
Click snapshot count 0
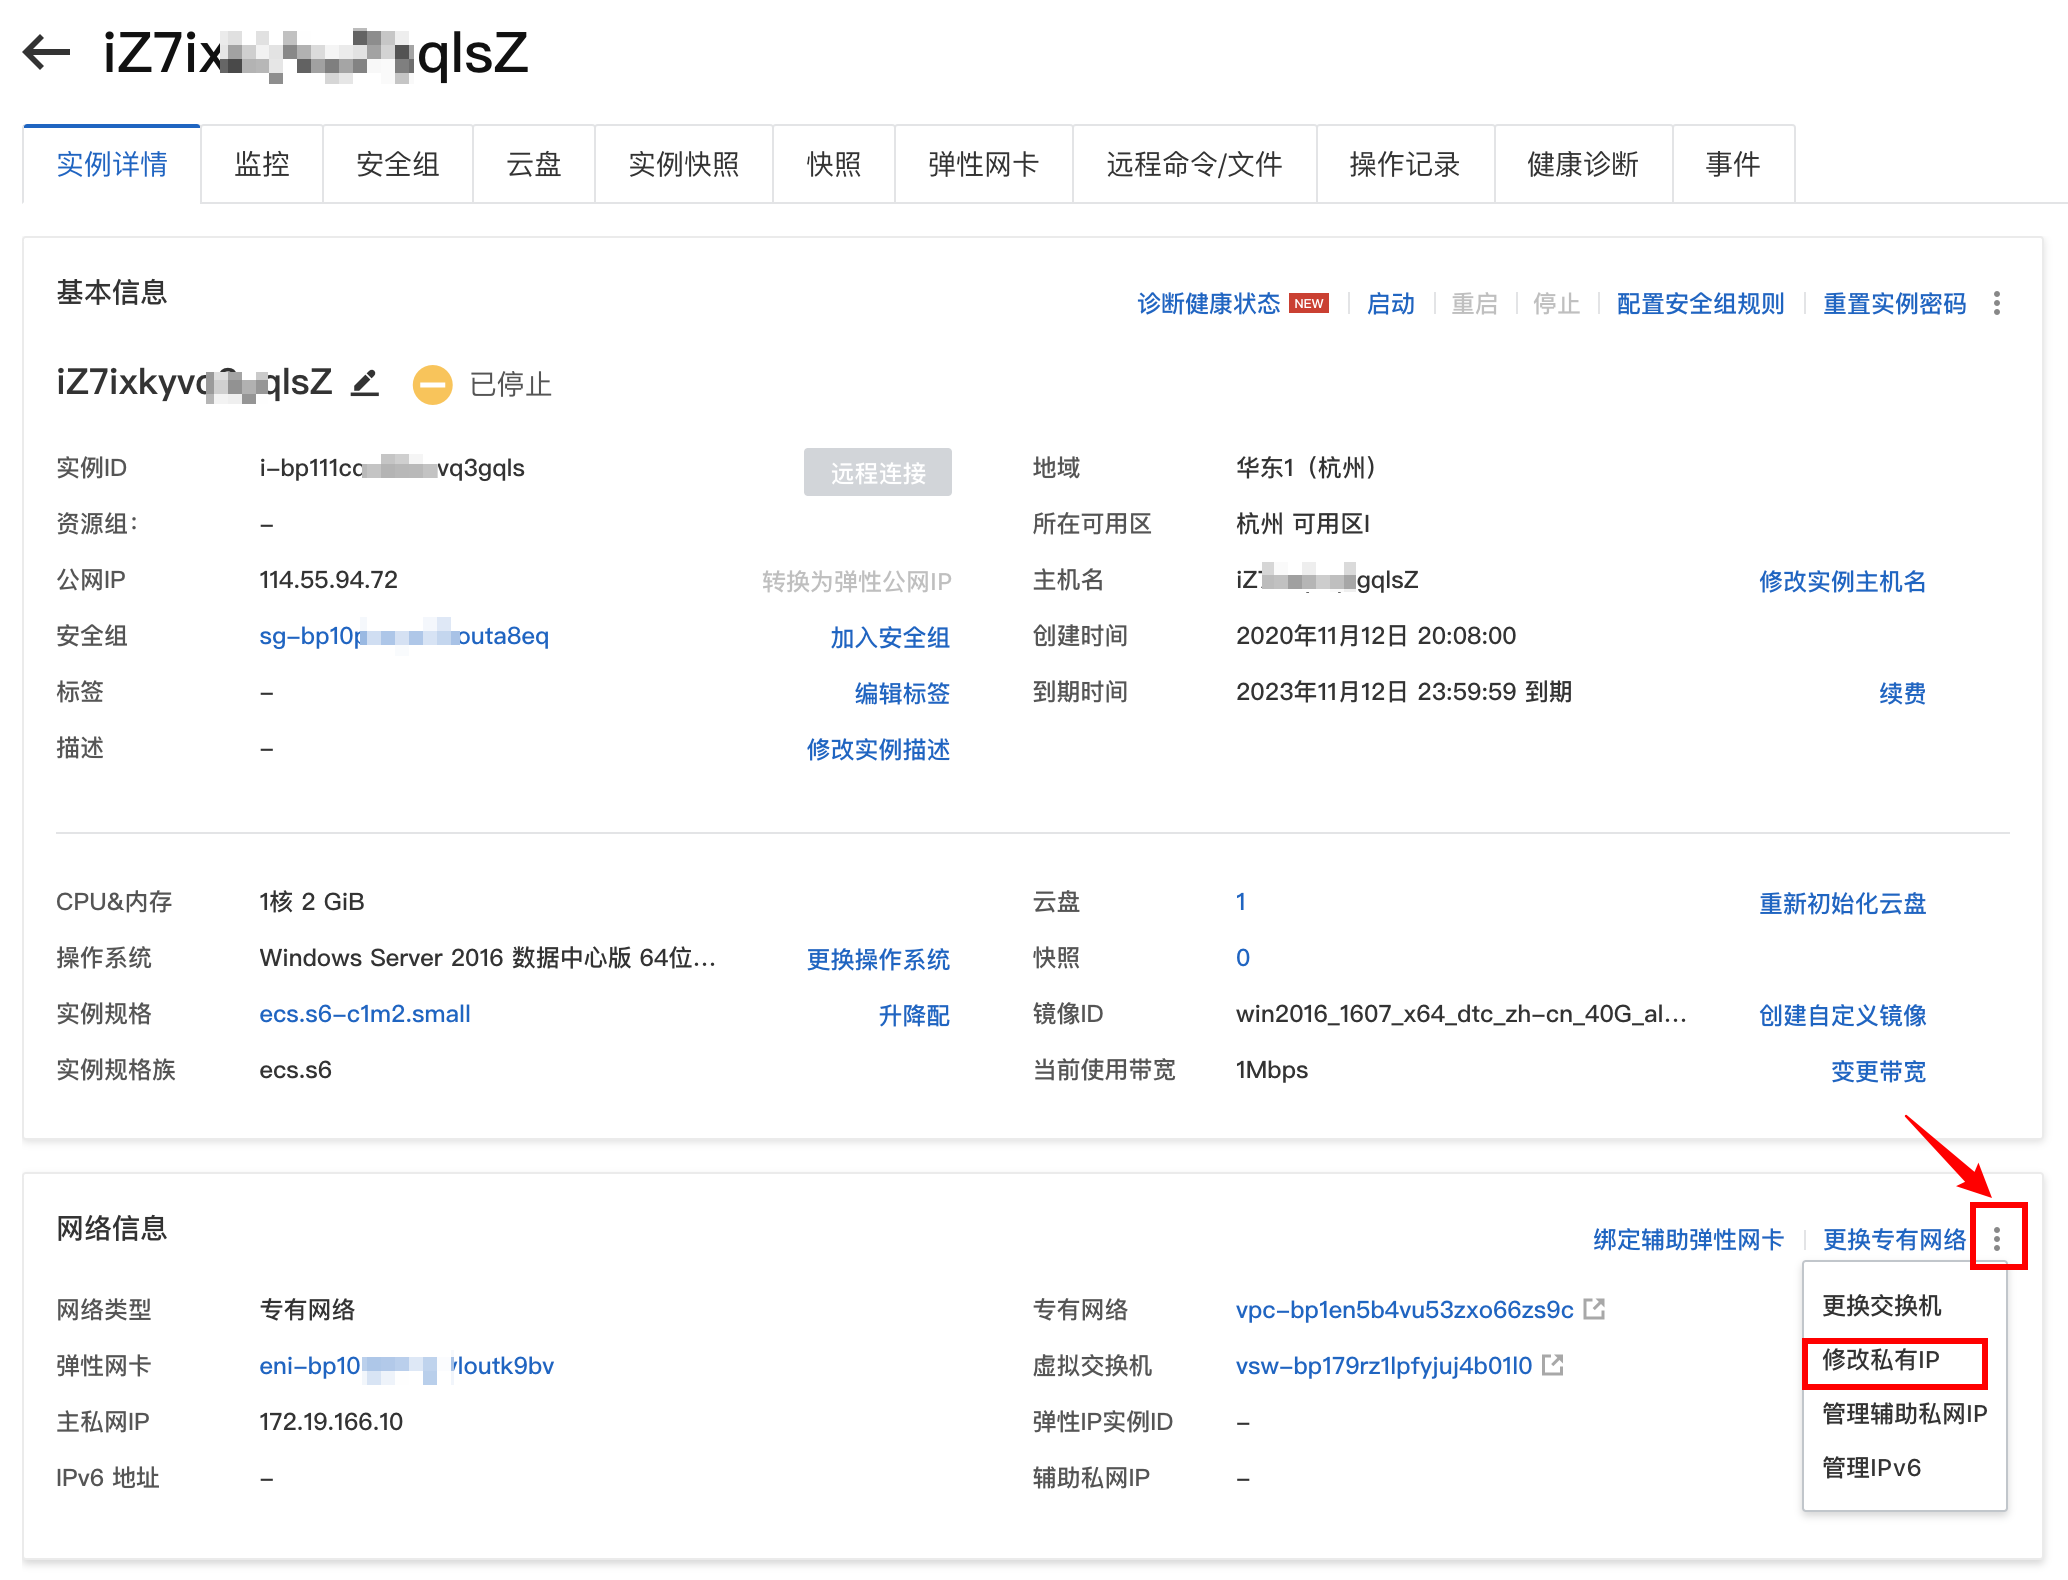coord(1243,958)
